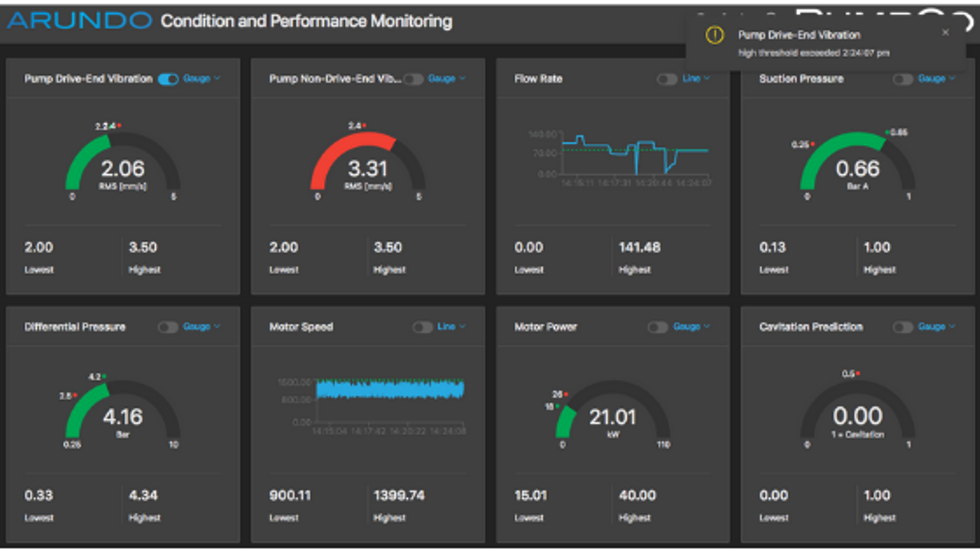The height and width of the screenshot is (551, 980).
Task: Click the Flow Rate line chart
Action: click(x=635, y=155)
